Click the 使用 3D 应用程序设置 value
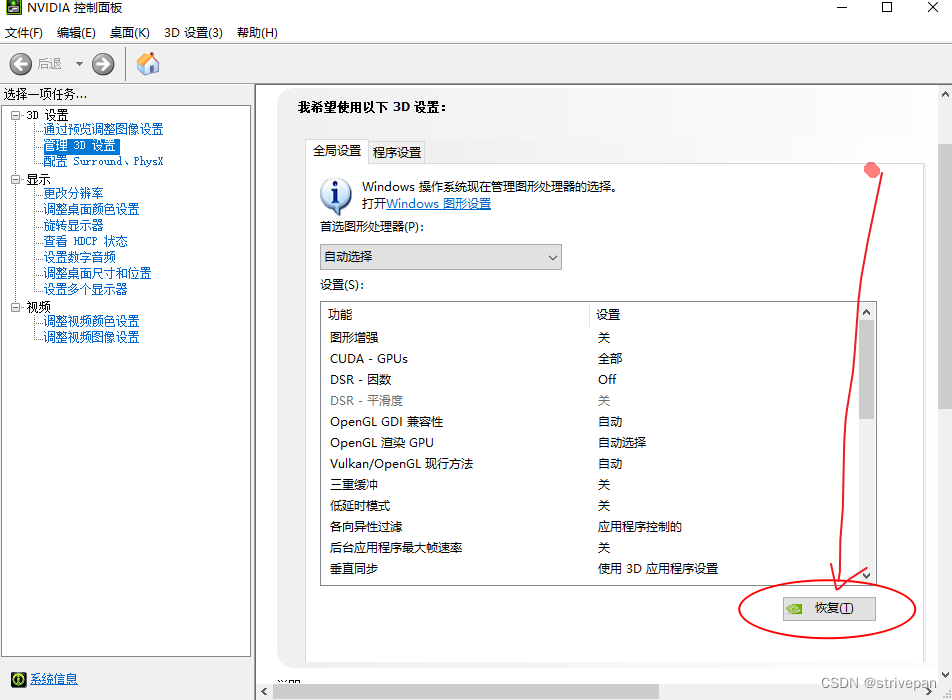Image resolution: width=952 pixels, height=700 pixels. coord(658,569)
